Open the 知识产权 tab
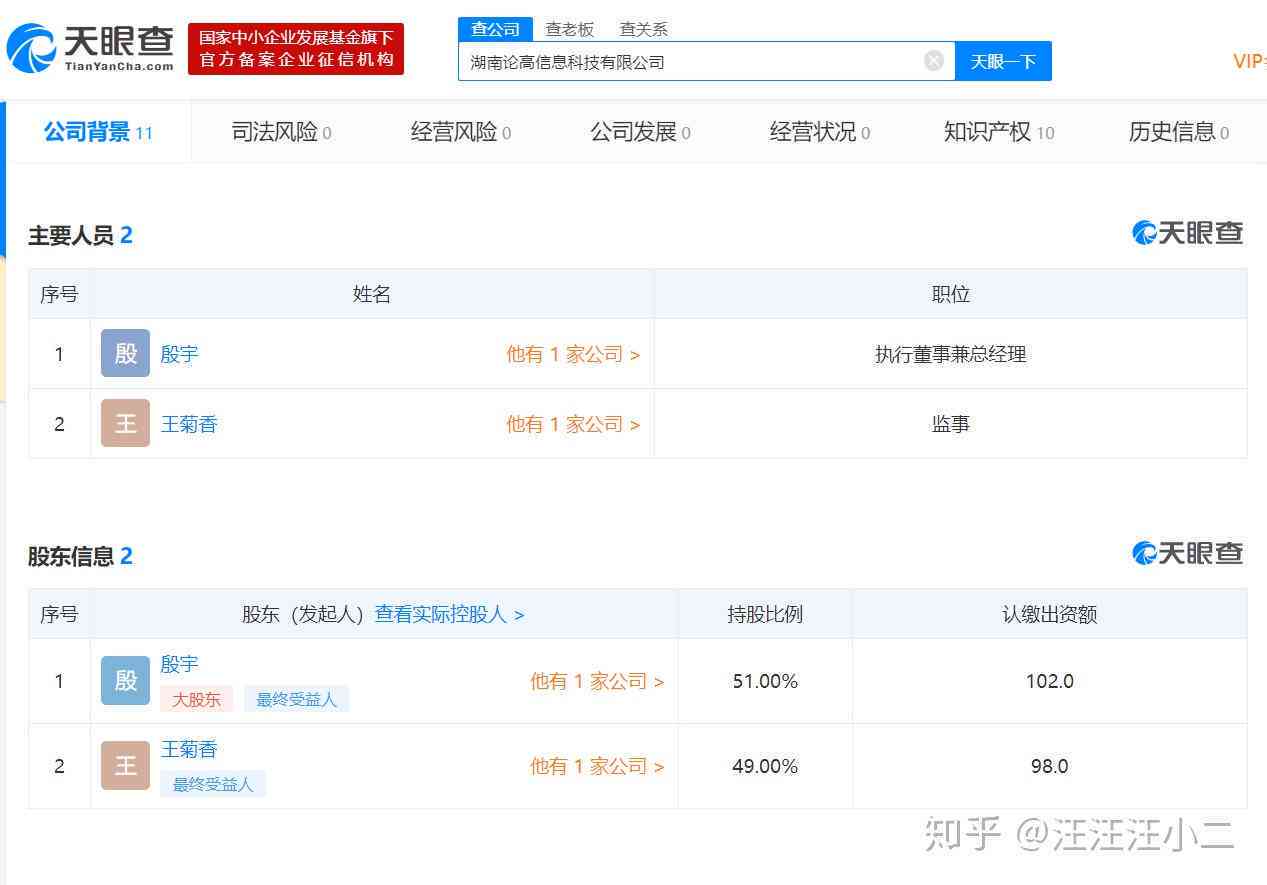The width and height of the screenshot is (1267, 885). coord(999,132)
